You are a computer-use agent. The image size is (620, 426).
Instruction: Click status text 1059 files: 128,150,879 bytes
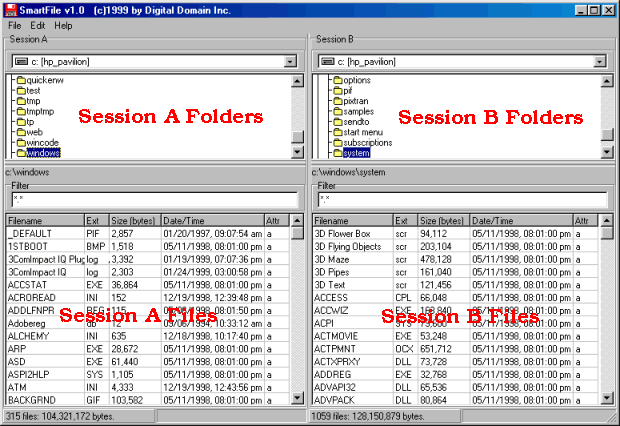(x=368, y=416)
